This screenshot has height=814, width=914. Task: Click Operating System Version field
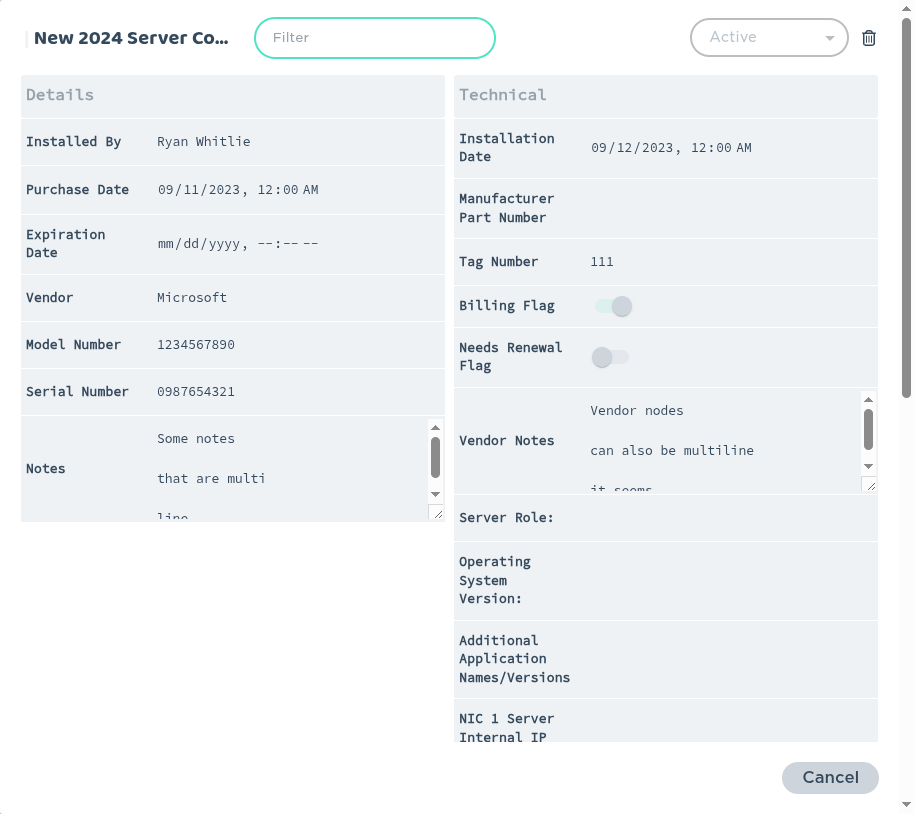click(731, 581)
